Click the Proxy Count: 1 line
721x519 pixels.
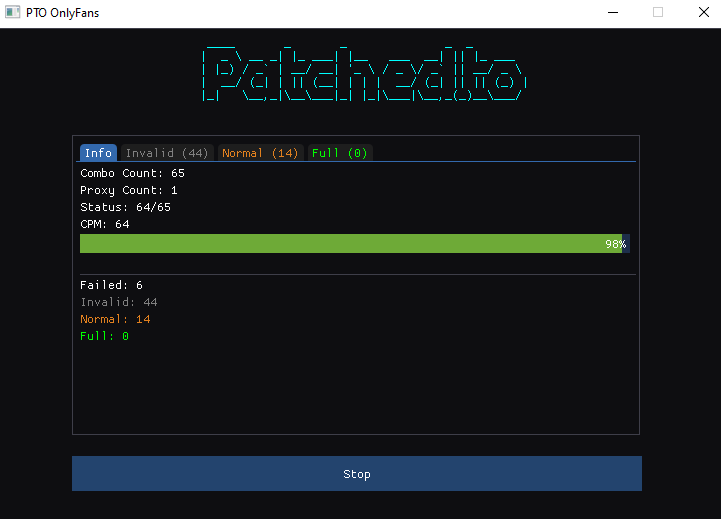coord(129,190)
